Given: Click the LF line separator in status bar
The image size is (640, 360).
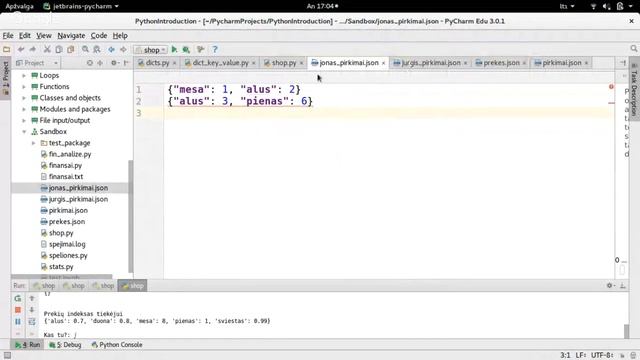Looking at the screenshot, I should point(581,356).
